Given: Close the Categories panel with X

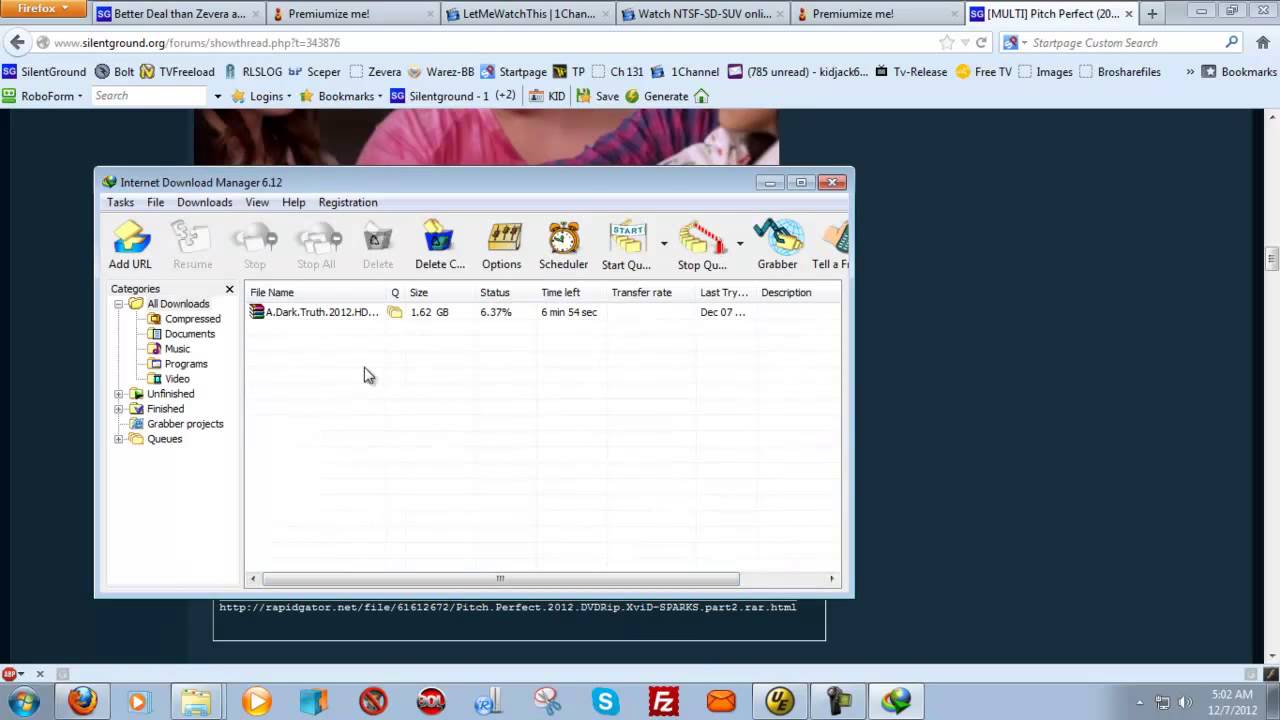Looking at the screenshot, I should pyautogui.click(x=229, y=289).
